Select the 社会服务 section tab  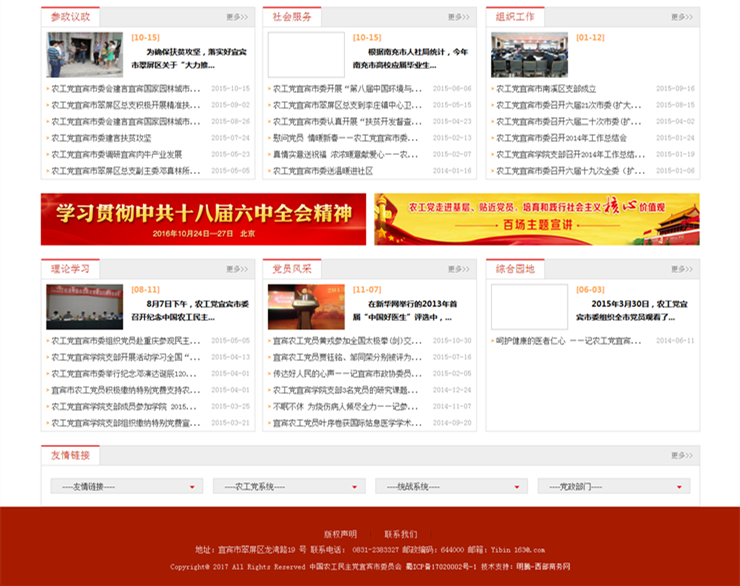292,17
